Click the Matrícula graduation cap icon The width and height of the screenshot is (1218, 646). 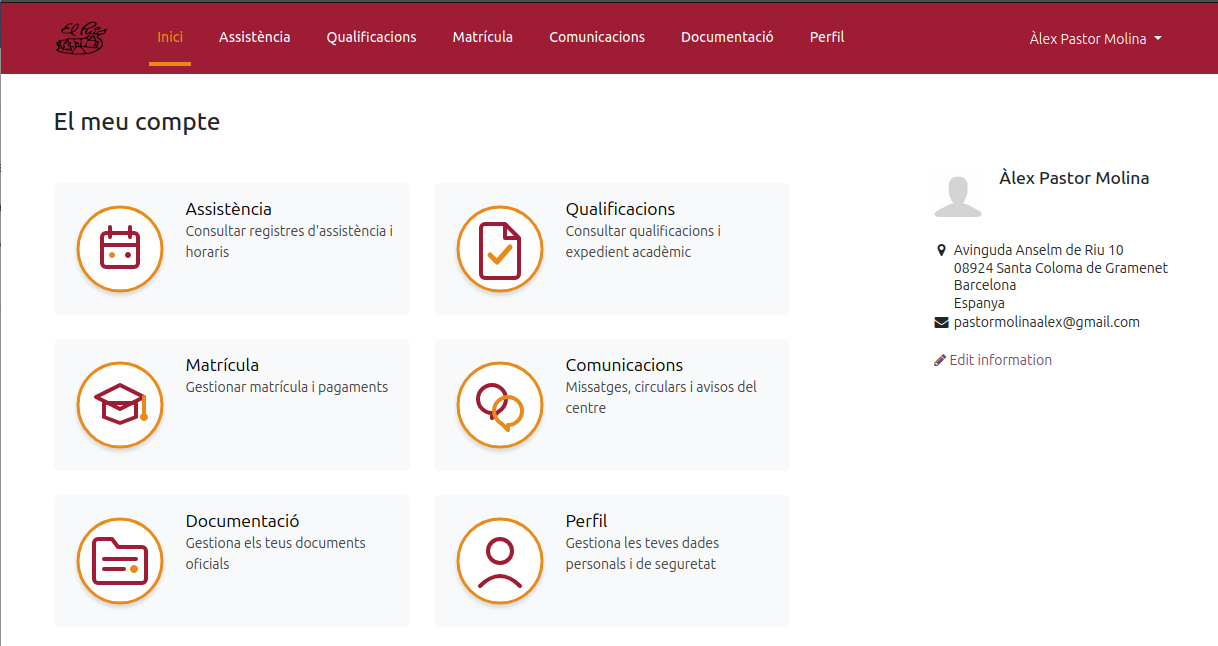pyautogui.click(x=120, y=405)
